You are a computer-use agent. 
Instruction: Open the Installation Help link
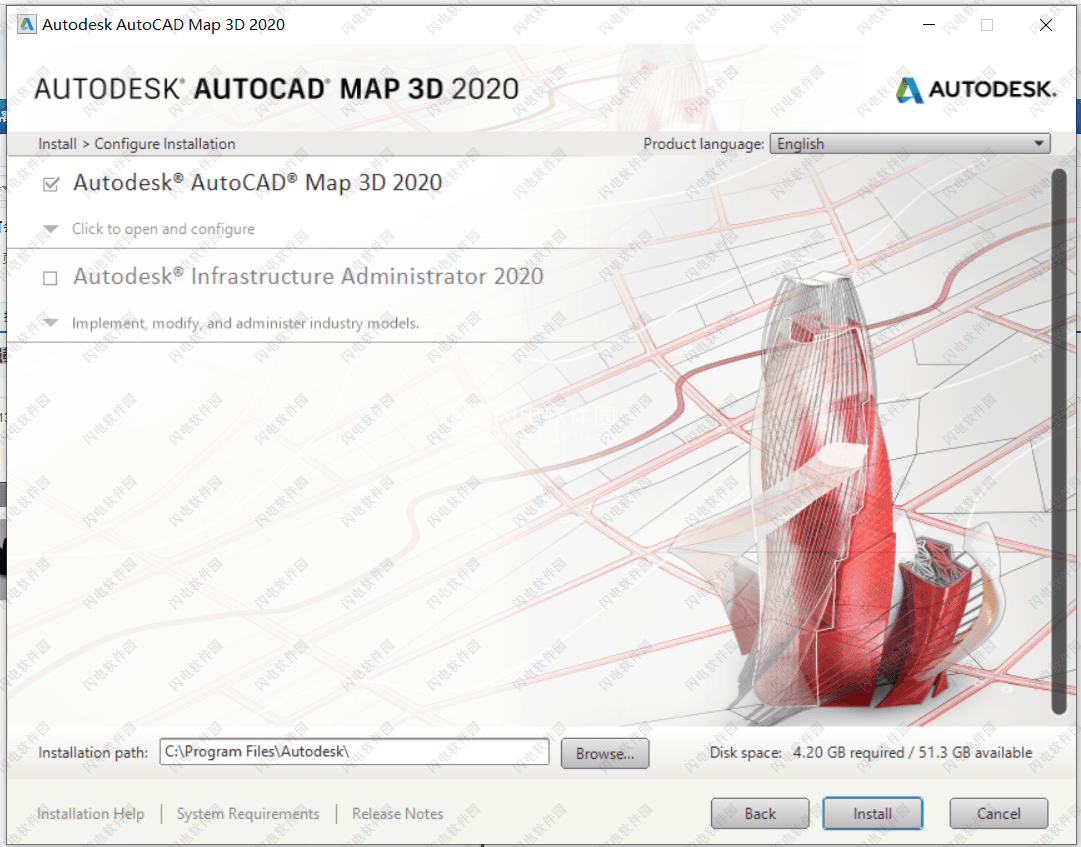[x=90, y=814]
